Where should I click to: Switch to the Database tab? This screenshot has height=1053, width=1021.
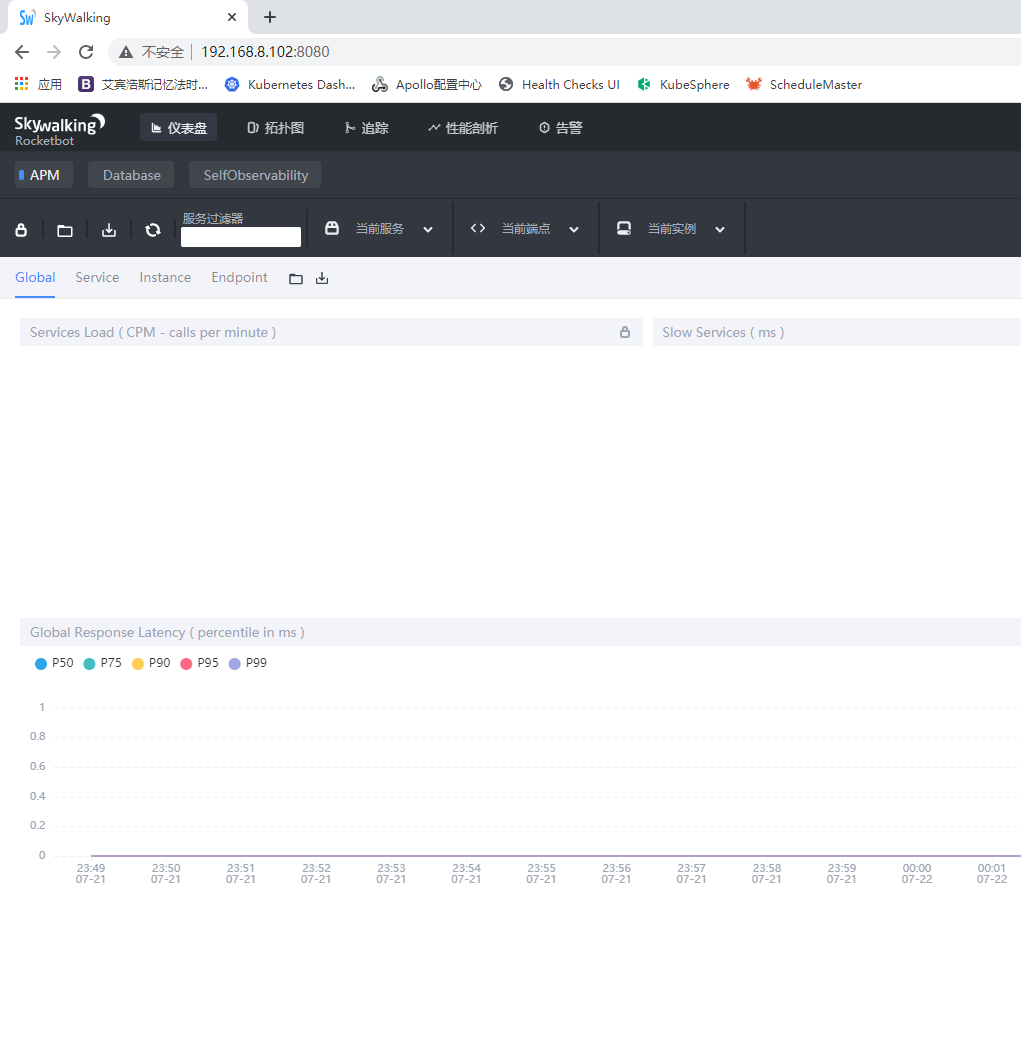[130, 174]
